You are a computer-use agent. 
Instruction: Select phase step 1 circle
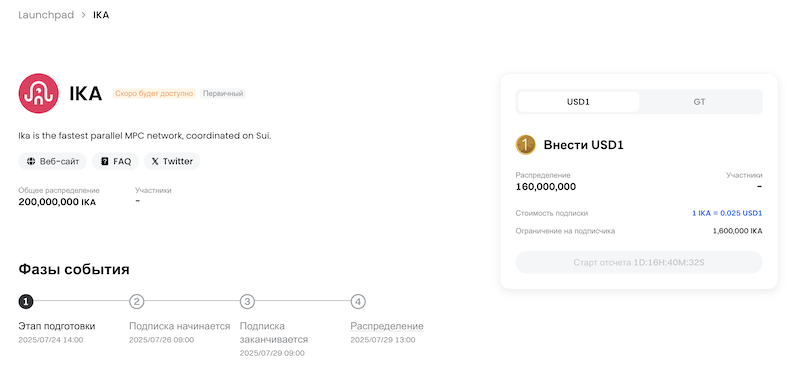(x=26, y=302)
